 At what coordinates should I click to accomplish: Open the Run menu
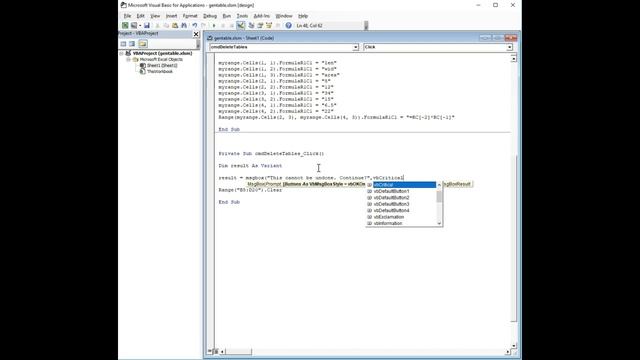(x=227, y=16)
